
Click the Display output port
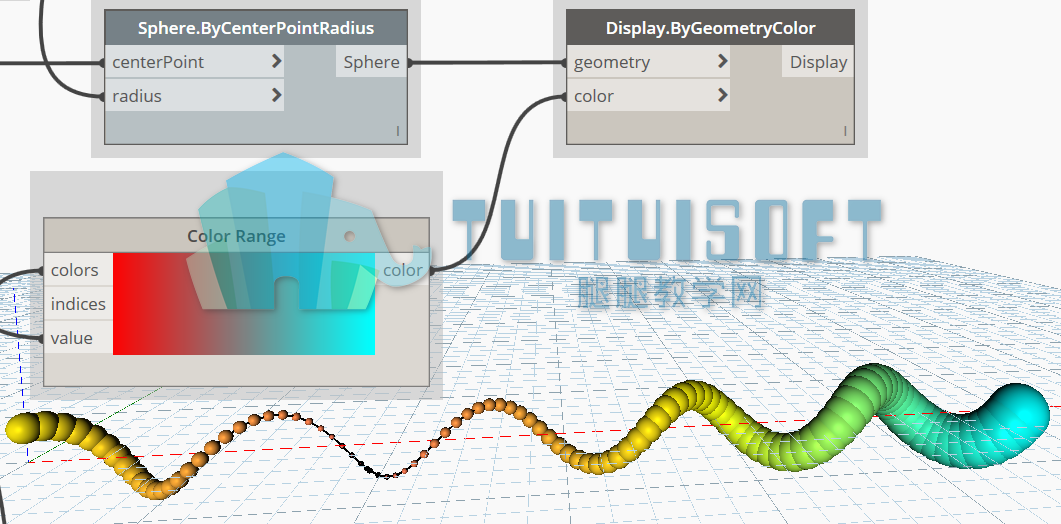[818, 62]
